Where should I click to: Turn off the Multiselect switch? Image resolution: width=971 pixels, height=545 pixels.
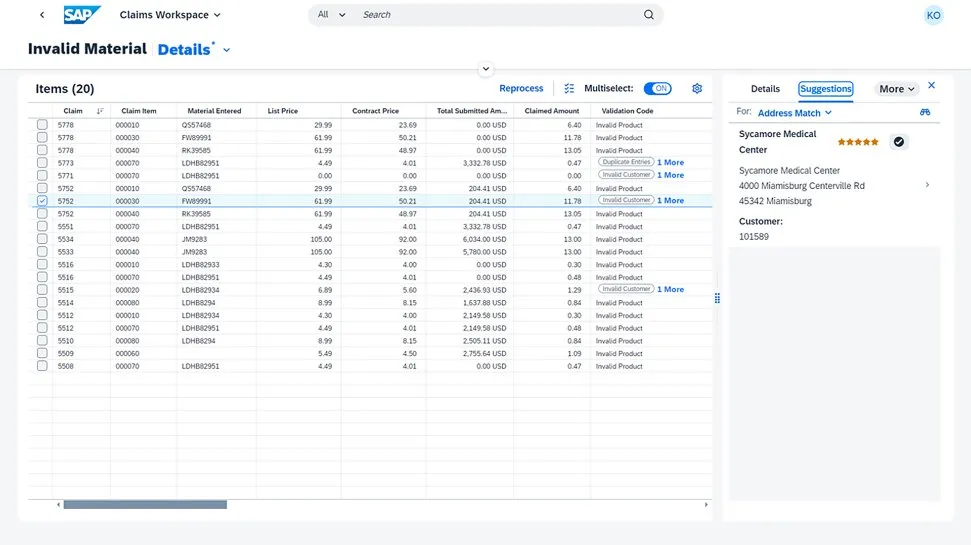coord(657,89)
